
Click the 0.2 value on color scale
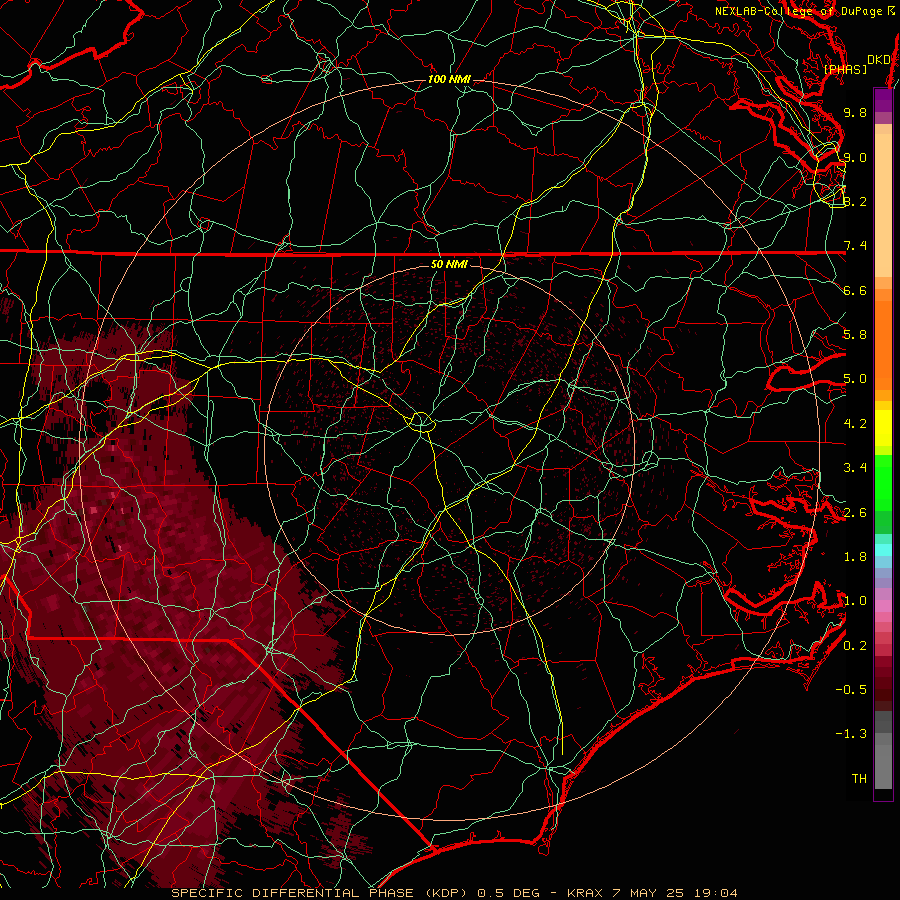(x=855, y=646)
